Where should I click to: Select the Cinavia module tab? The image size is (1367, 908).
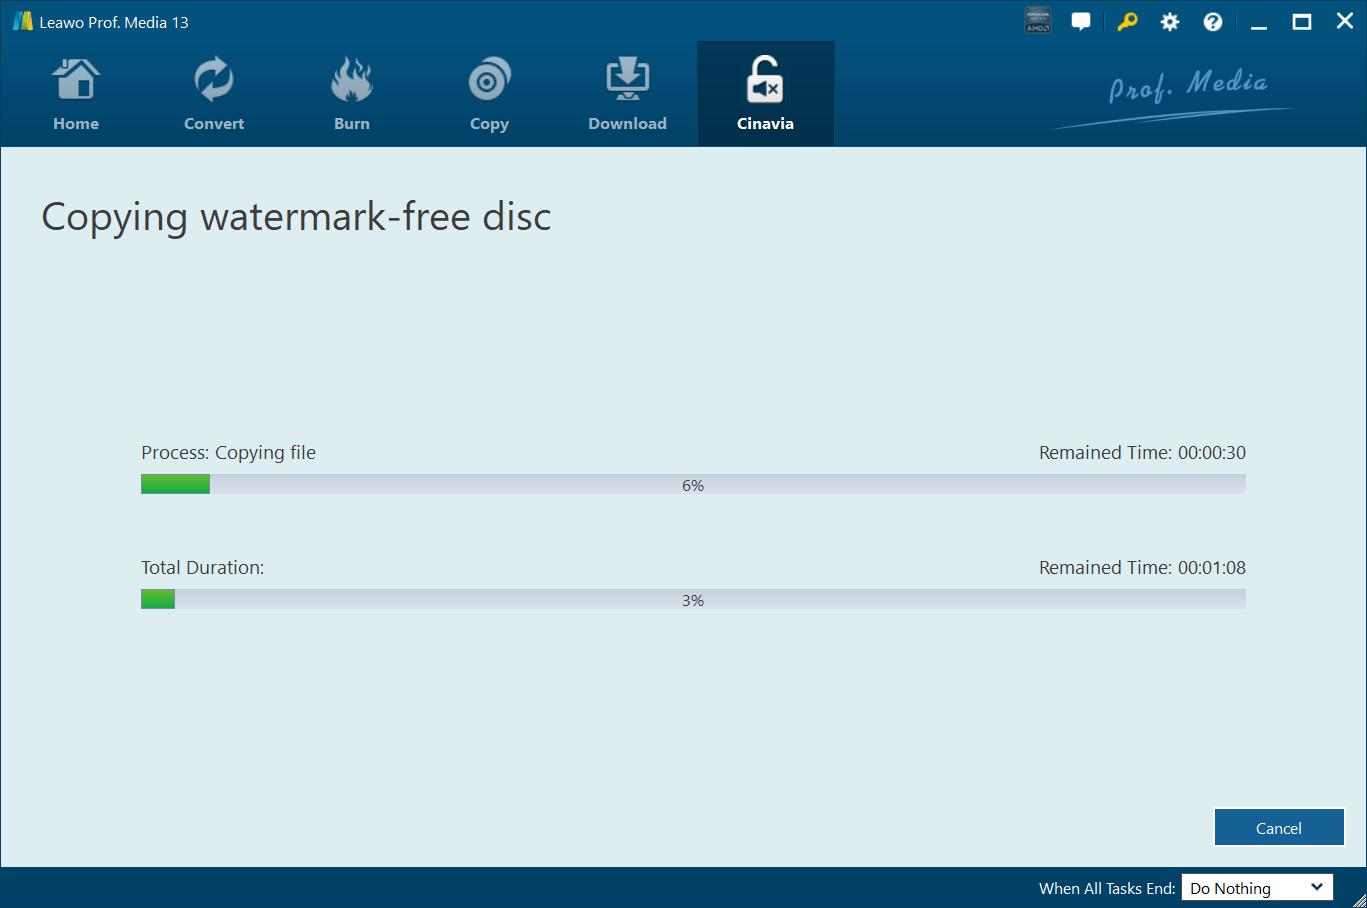click(x=765, y=94)
